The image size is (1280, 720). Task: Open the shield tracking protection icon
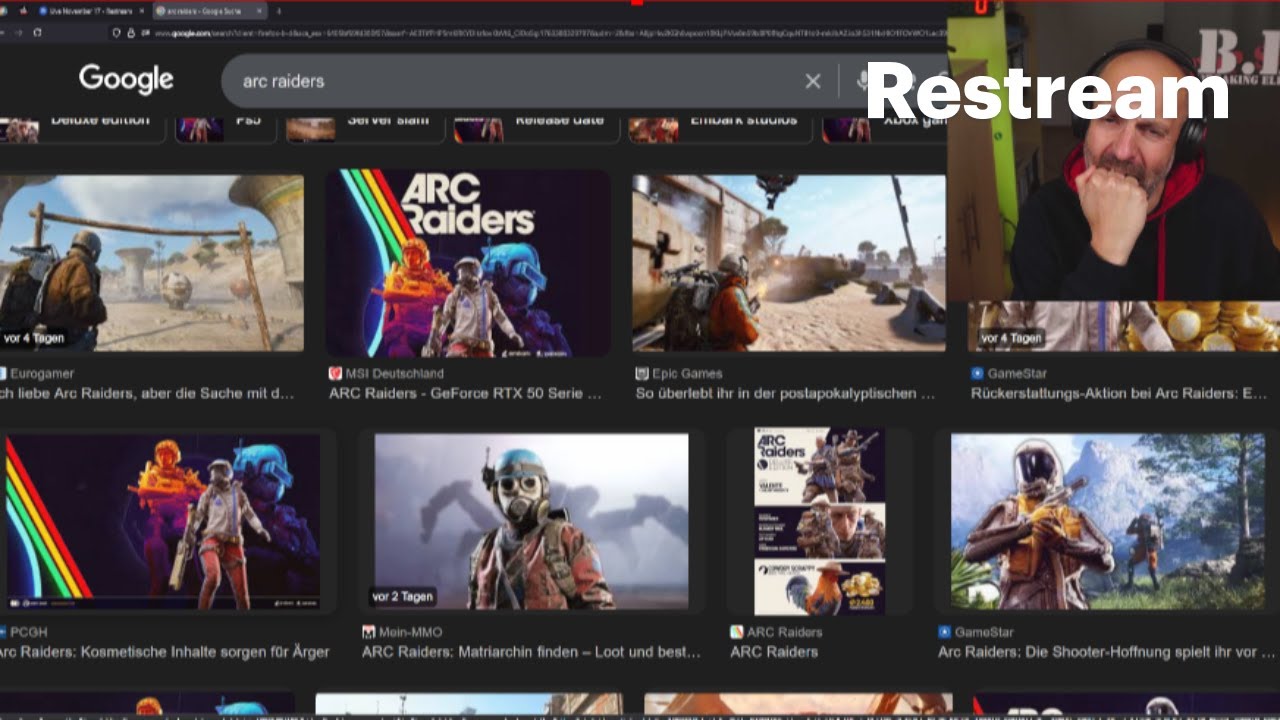[x=117, y=33]
